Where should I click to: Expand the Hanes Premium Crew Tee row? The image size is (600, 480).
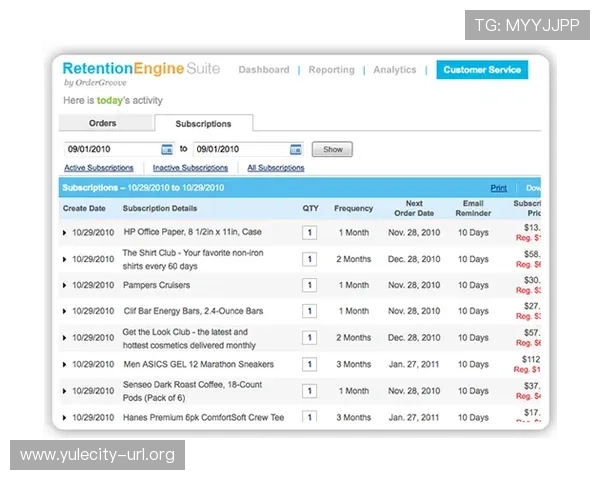click(64, 418)
